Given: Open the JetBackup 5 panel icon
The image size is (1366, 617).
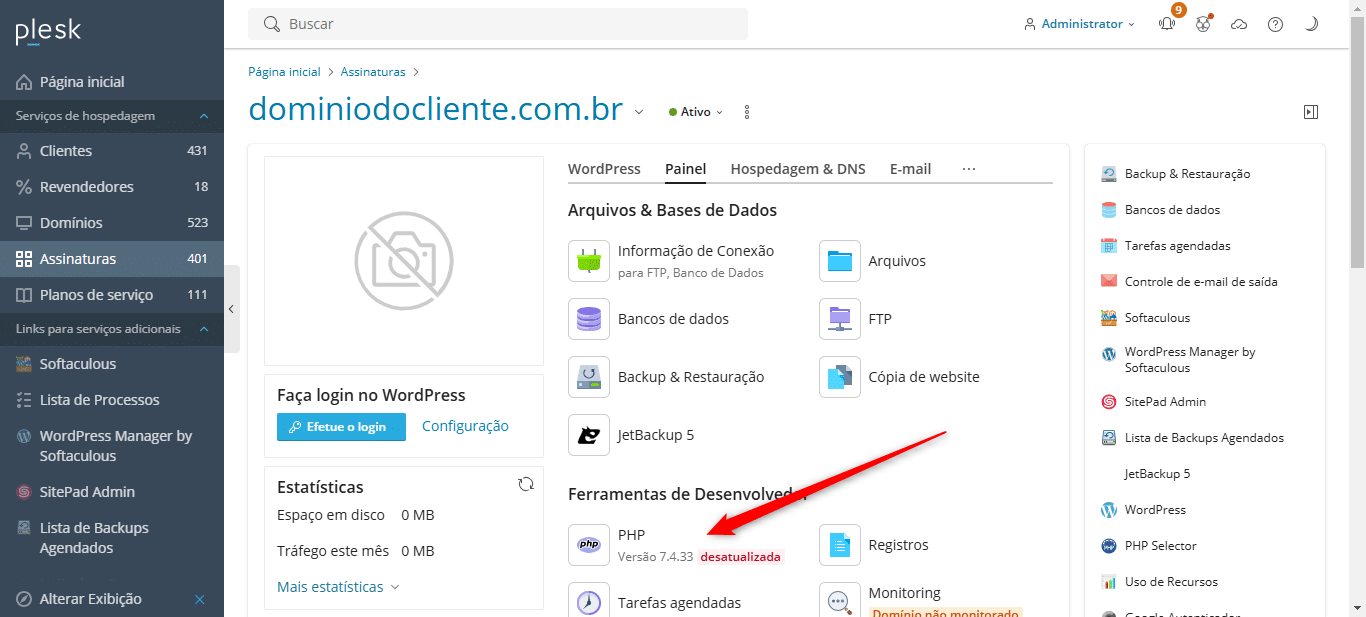Looking at the screenshot, I should click(x=589, y=435).
